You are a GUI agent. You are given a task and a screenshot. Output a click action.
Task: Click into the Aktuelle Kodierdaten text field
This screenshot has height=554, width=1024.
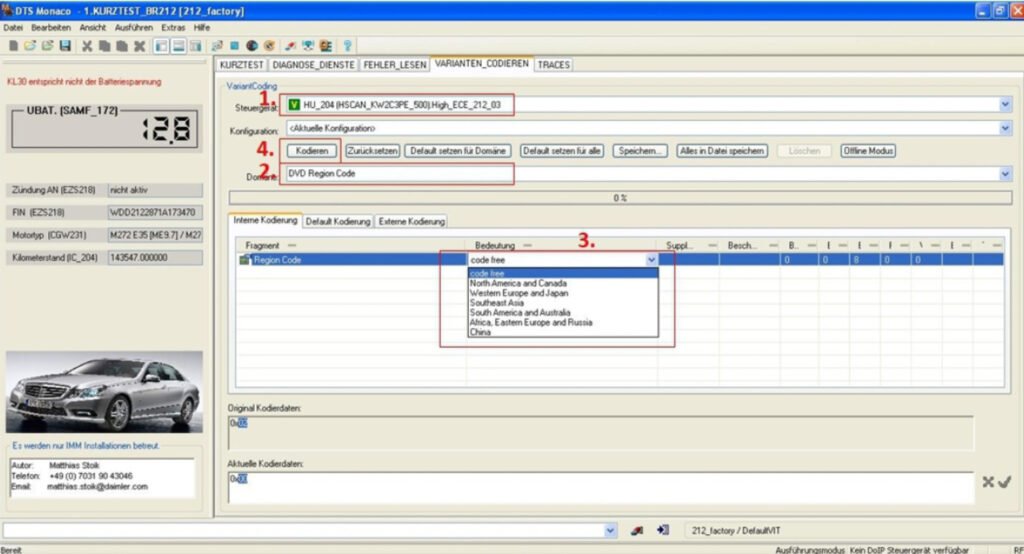click(600, 488)
